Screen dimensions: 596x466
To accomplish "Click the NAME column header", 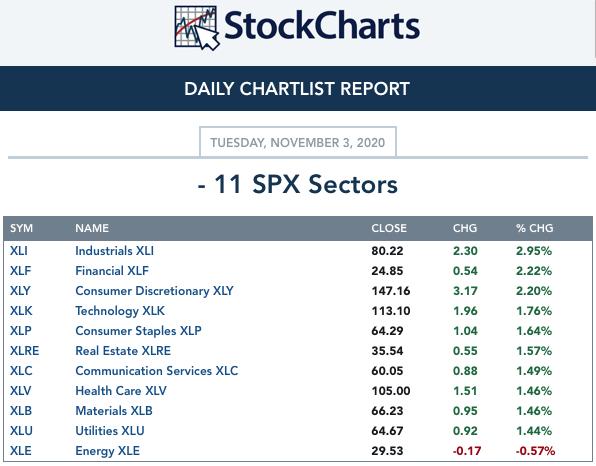I will click(x=92, y=228).
